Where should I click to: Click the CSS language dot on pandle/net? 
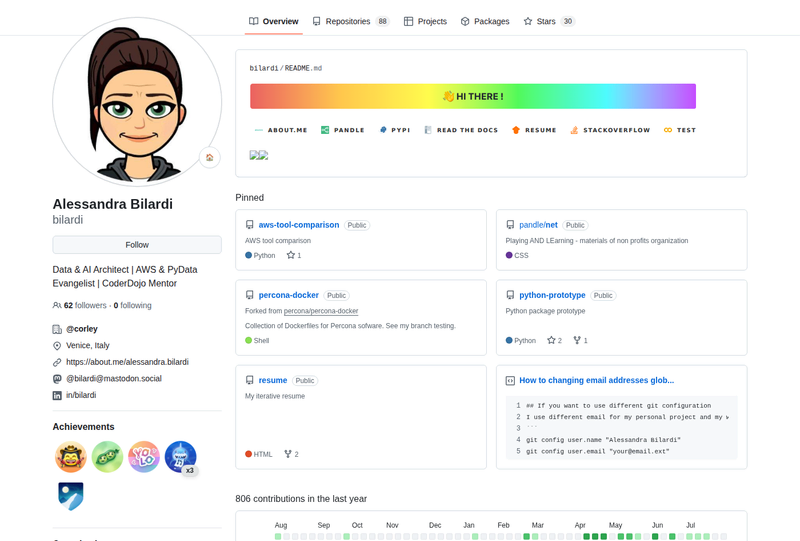click(509, 255)
